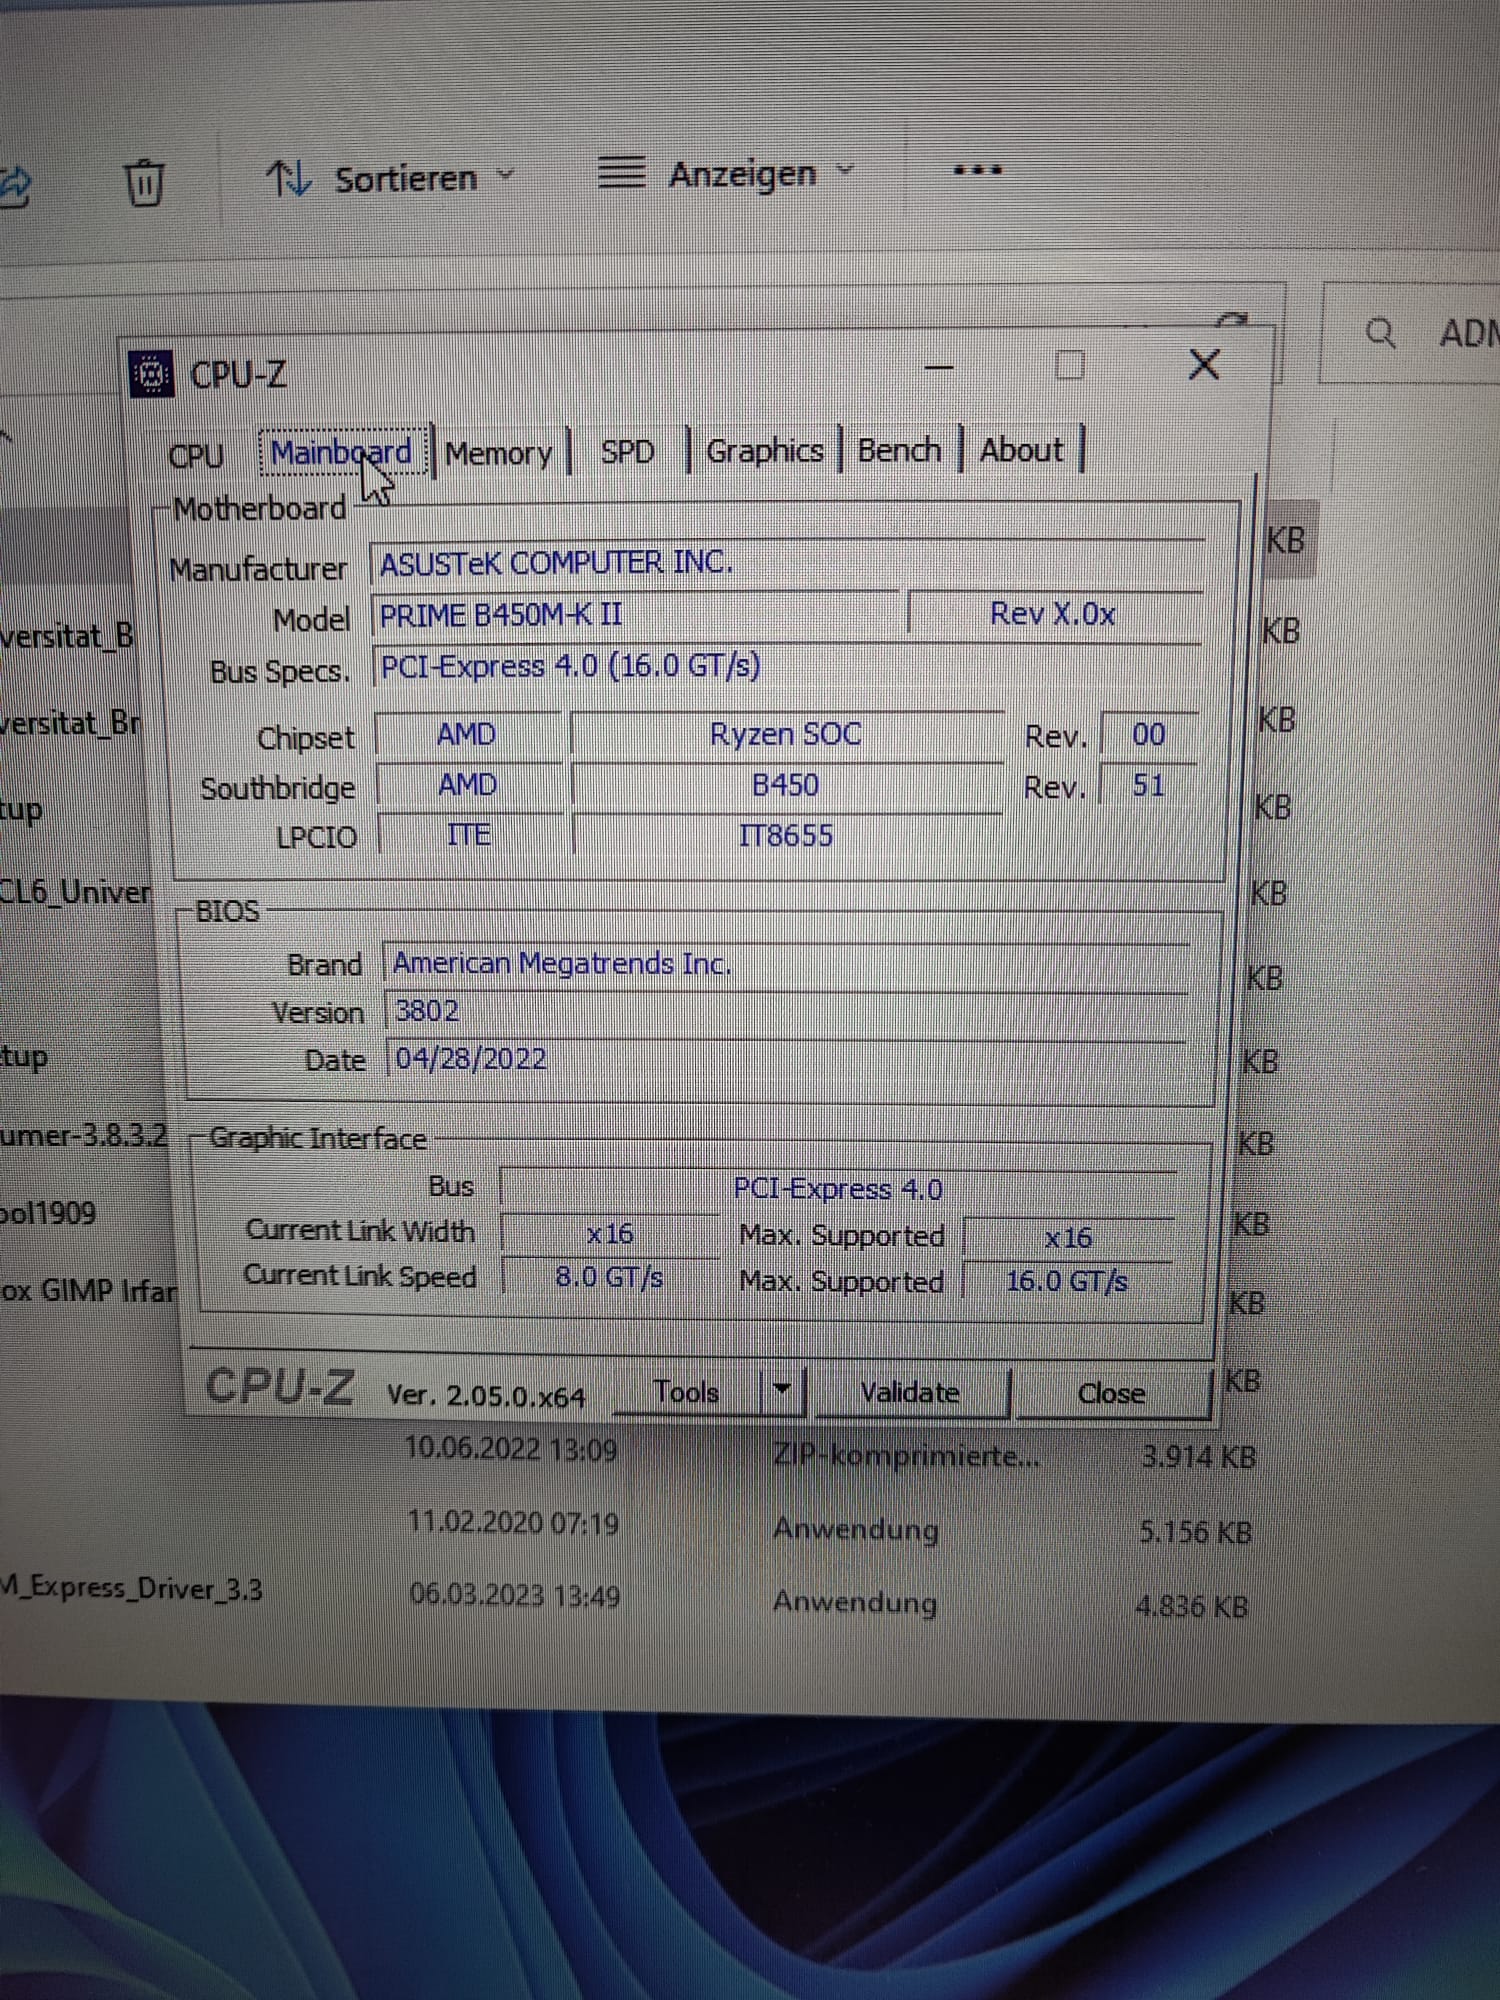Select the M_Express_Driver_3.3 file in Explorer

[131, 1588]
